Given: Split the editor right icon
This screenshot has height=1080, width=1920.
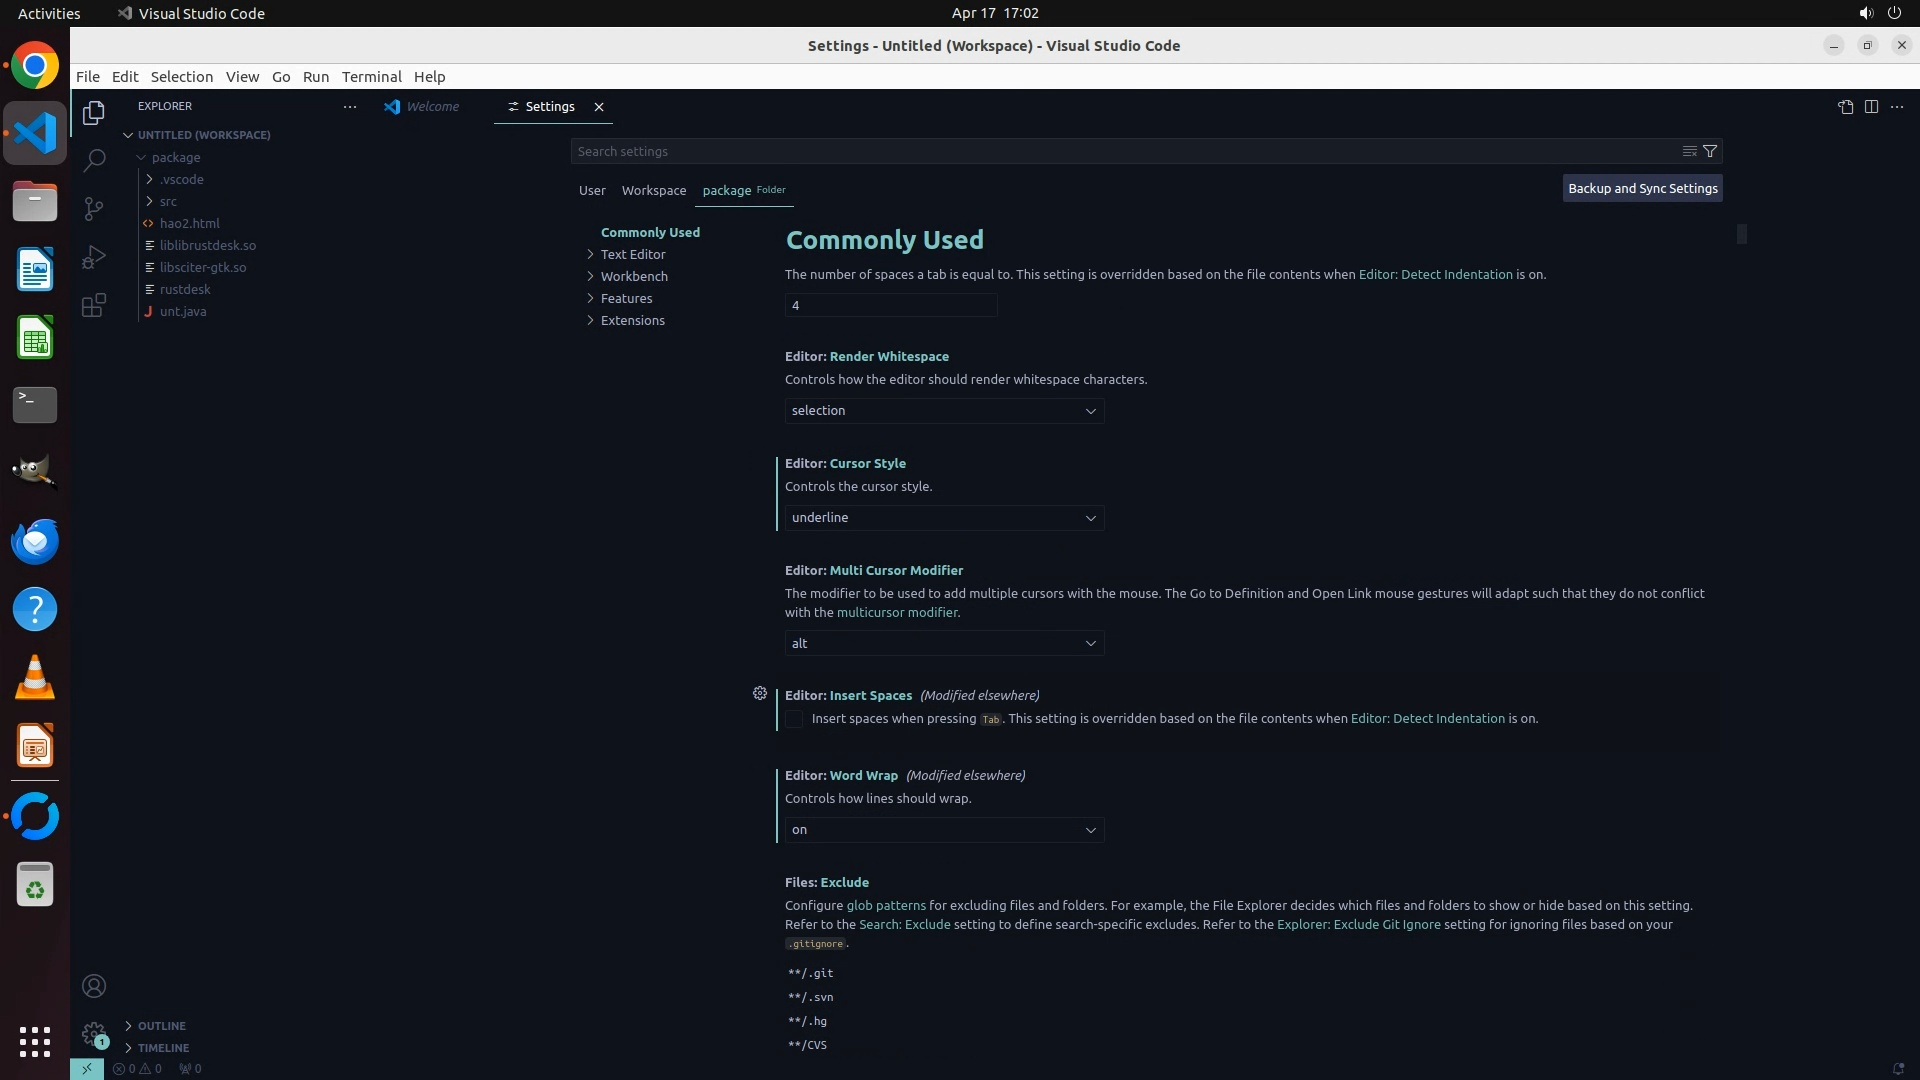Looking at the screenshot, I should 1871,107.
